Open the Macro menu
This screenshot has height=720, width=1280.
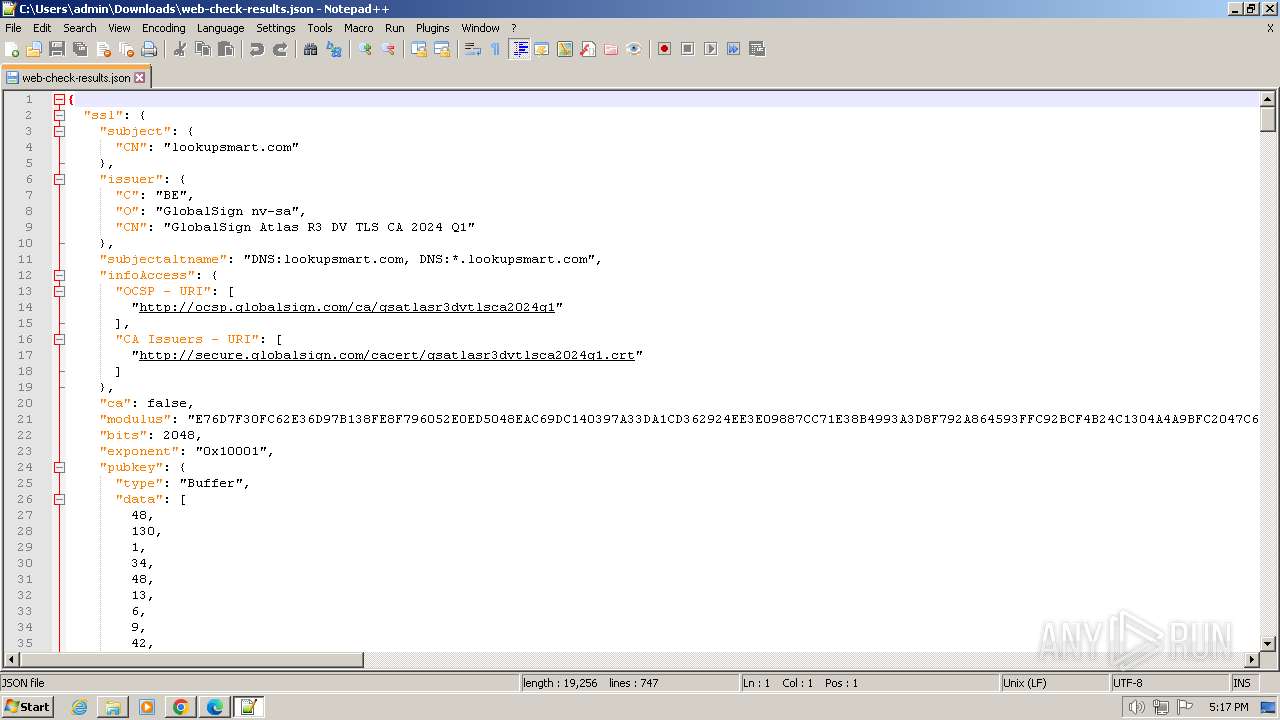click(358, 28)
